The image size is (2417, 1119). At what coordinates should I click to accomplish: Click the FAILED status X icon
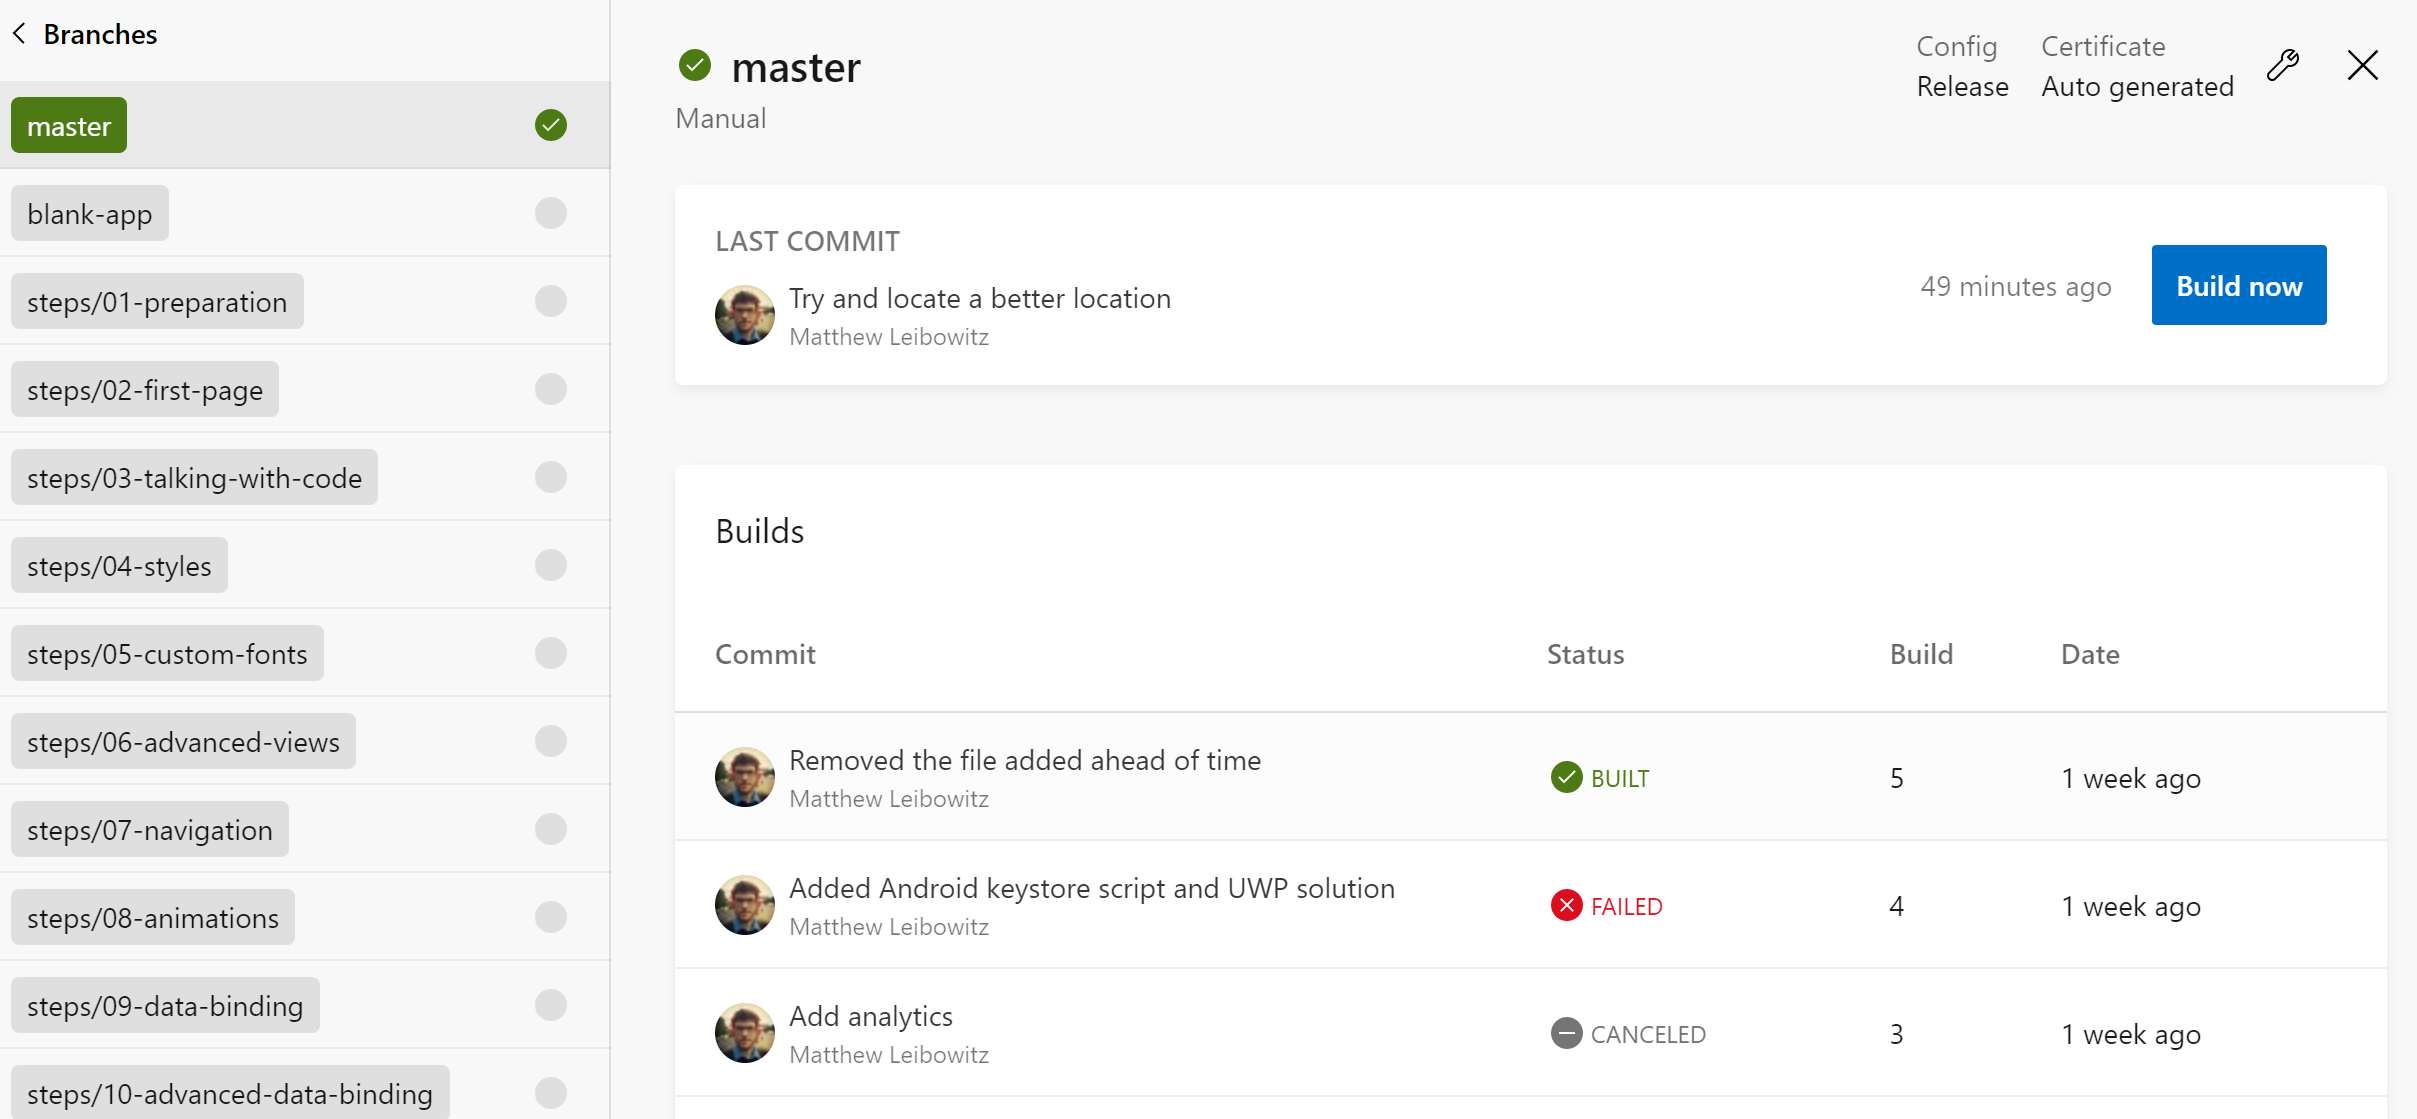coord(1566,905)
